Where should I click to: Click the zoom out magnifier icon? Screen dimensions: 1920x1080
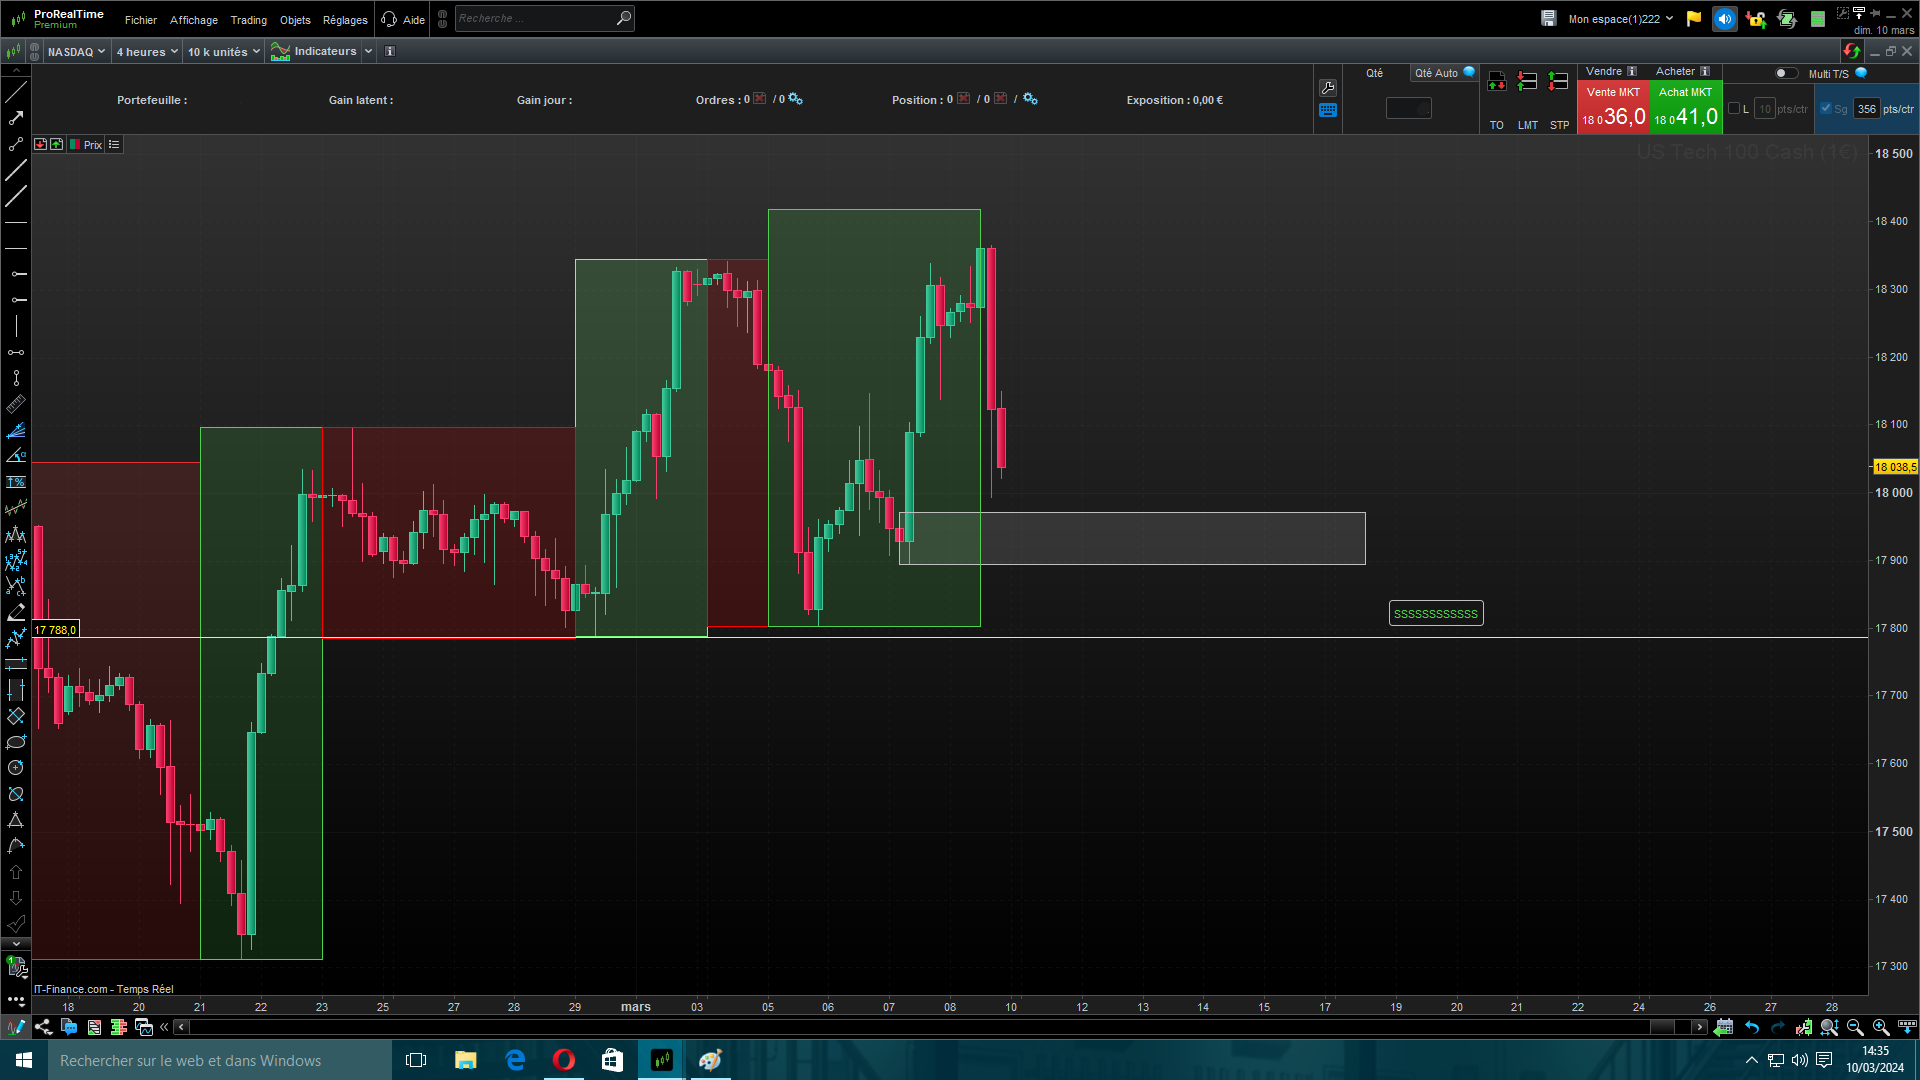click(1855, 1027)
